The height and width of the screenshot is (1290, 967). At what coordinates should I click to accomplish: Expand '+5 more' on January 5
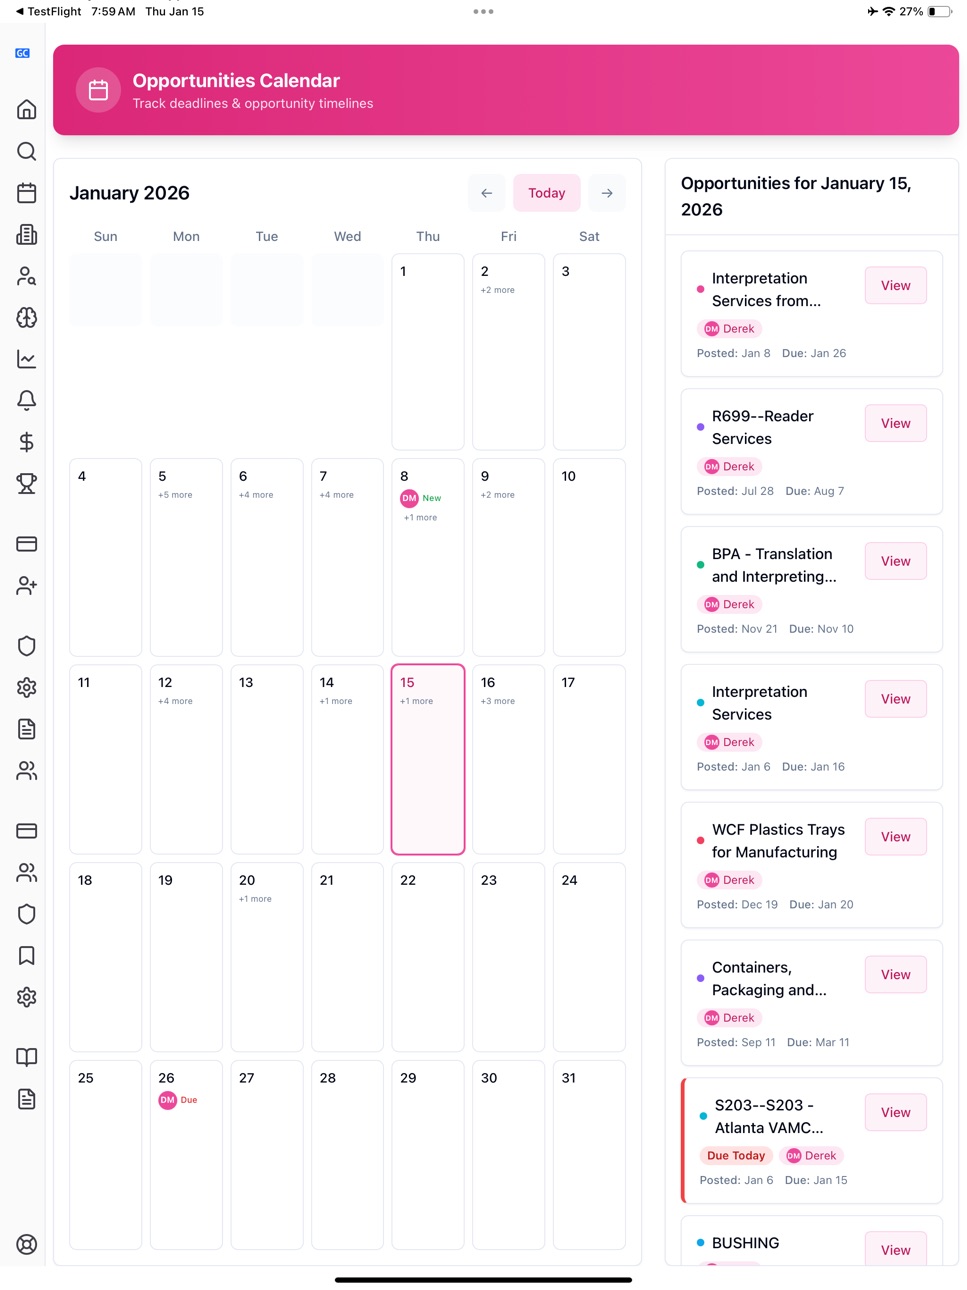click(175, 495)
